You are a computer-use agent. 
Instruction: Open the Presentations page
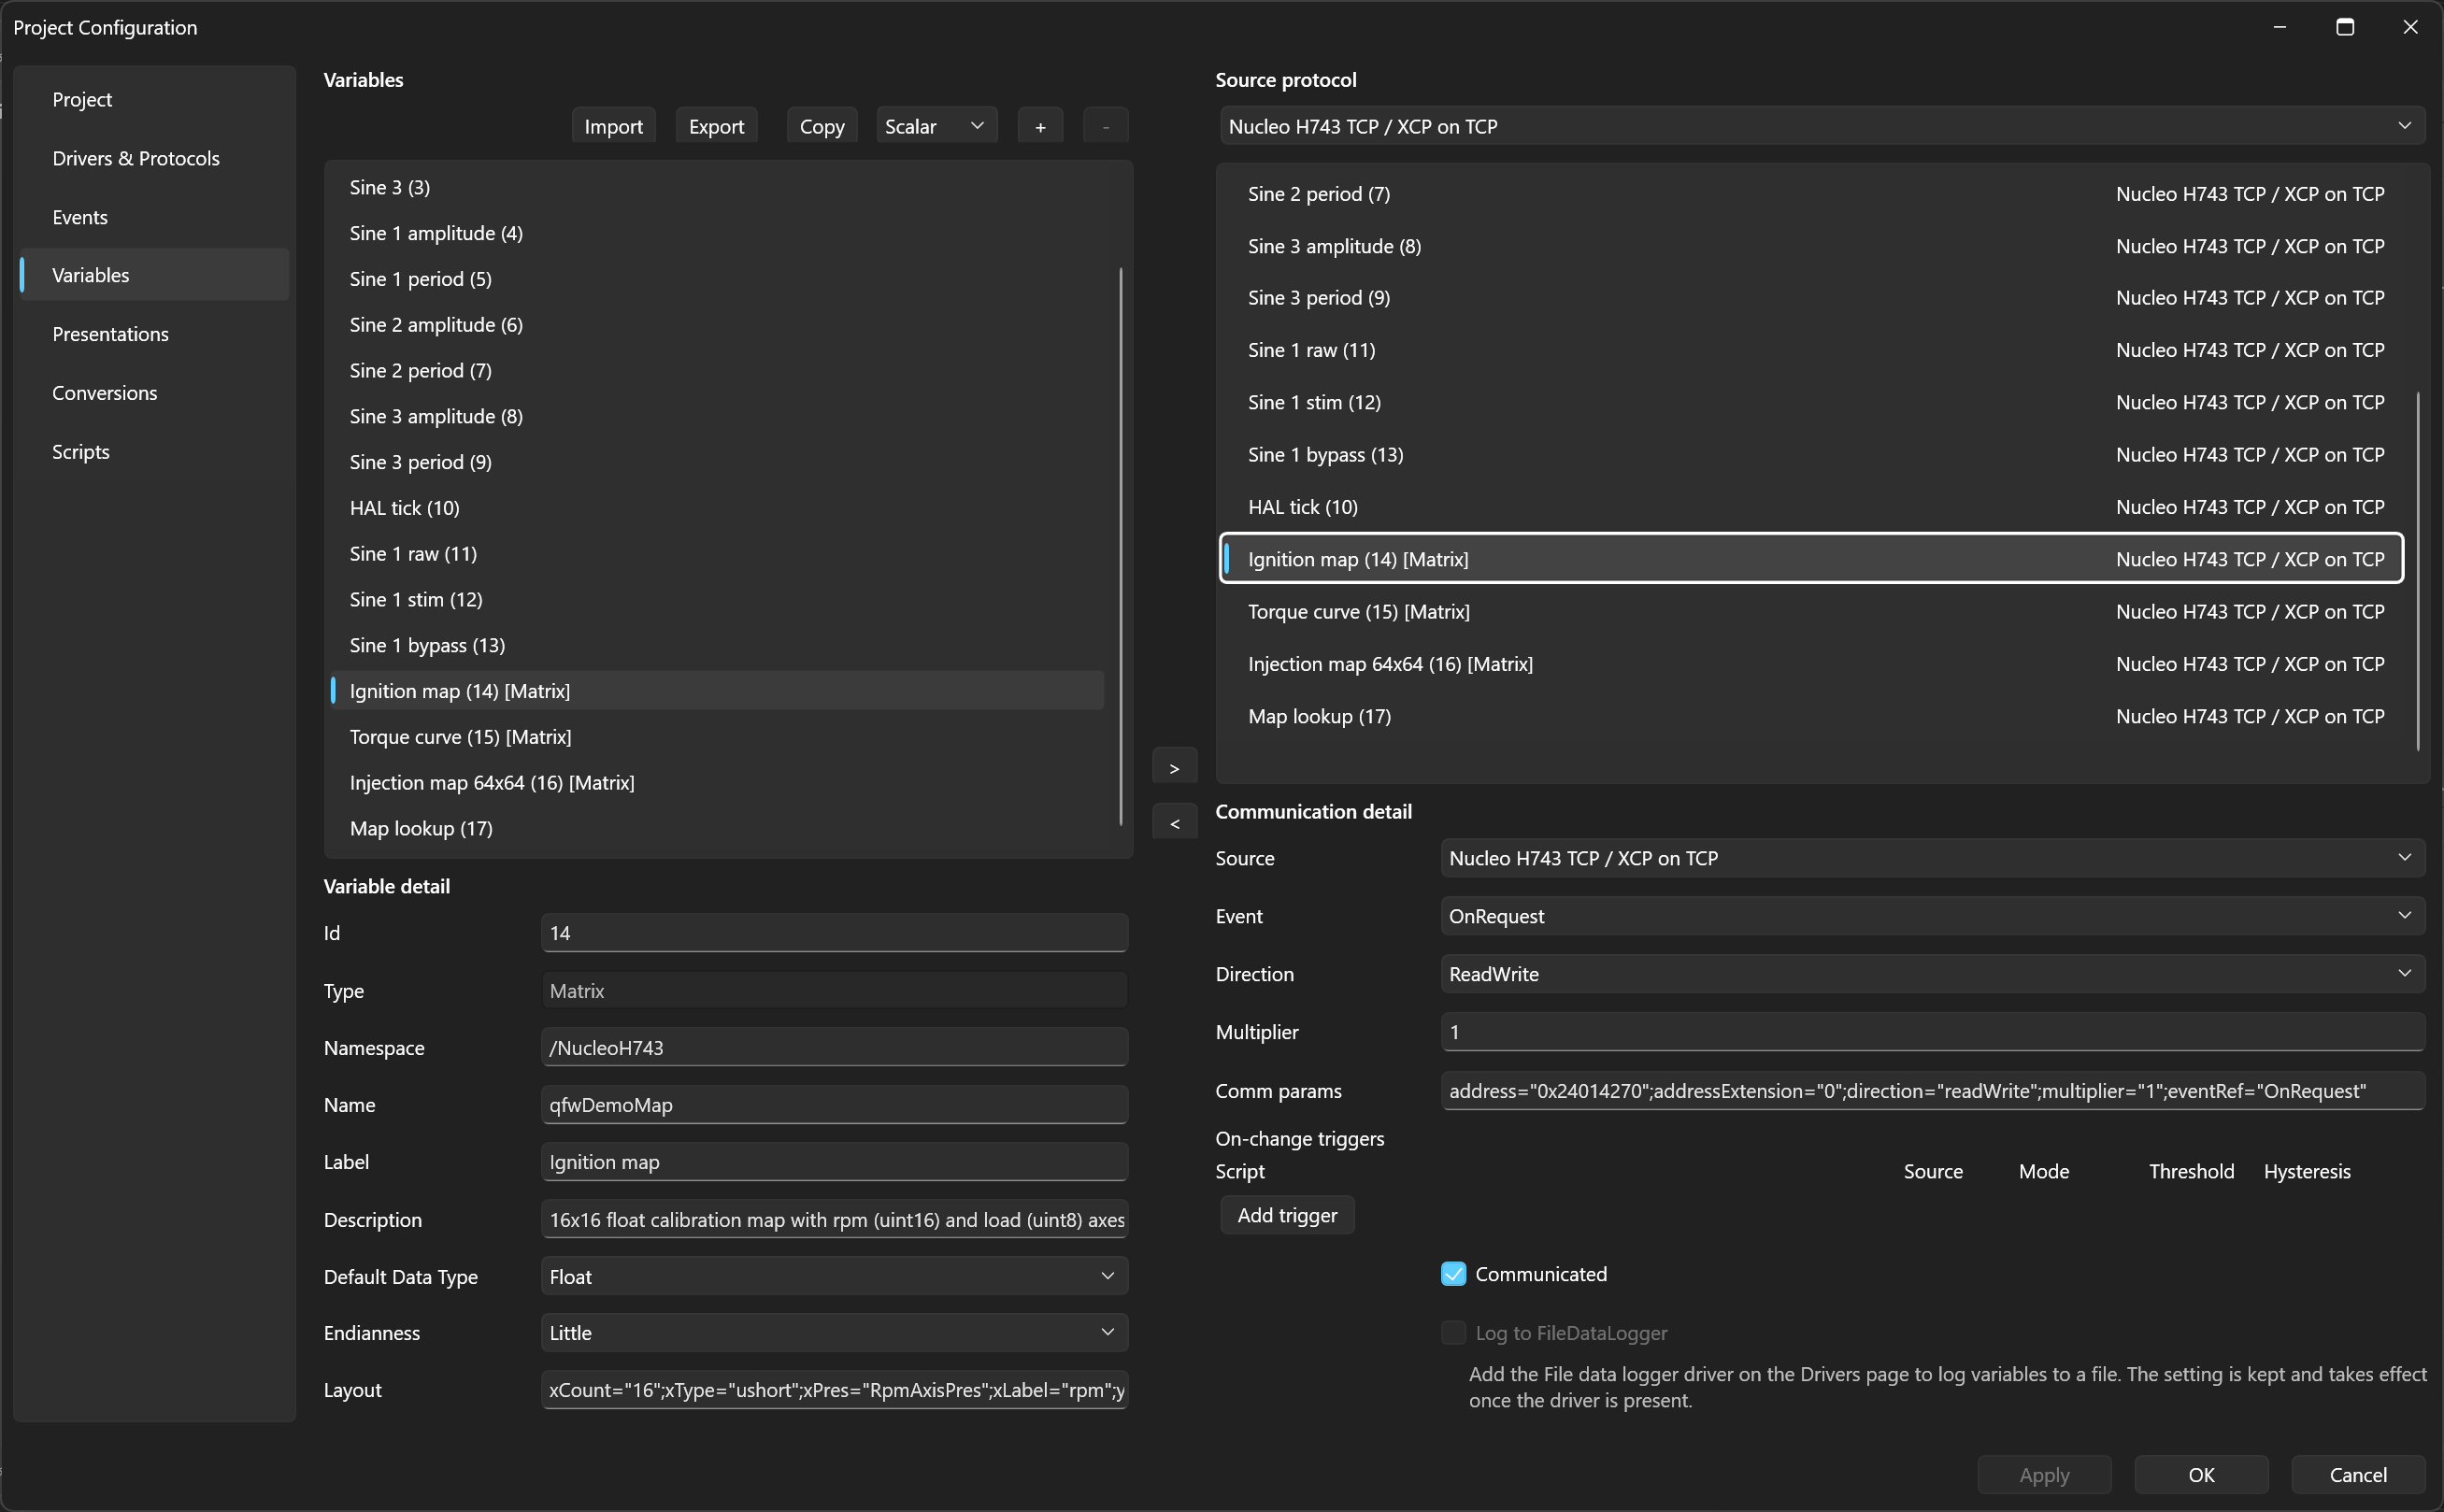(x=154, y=334)
